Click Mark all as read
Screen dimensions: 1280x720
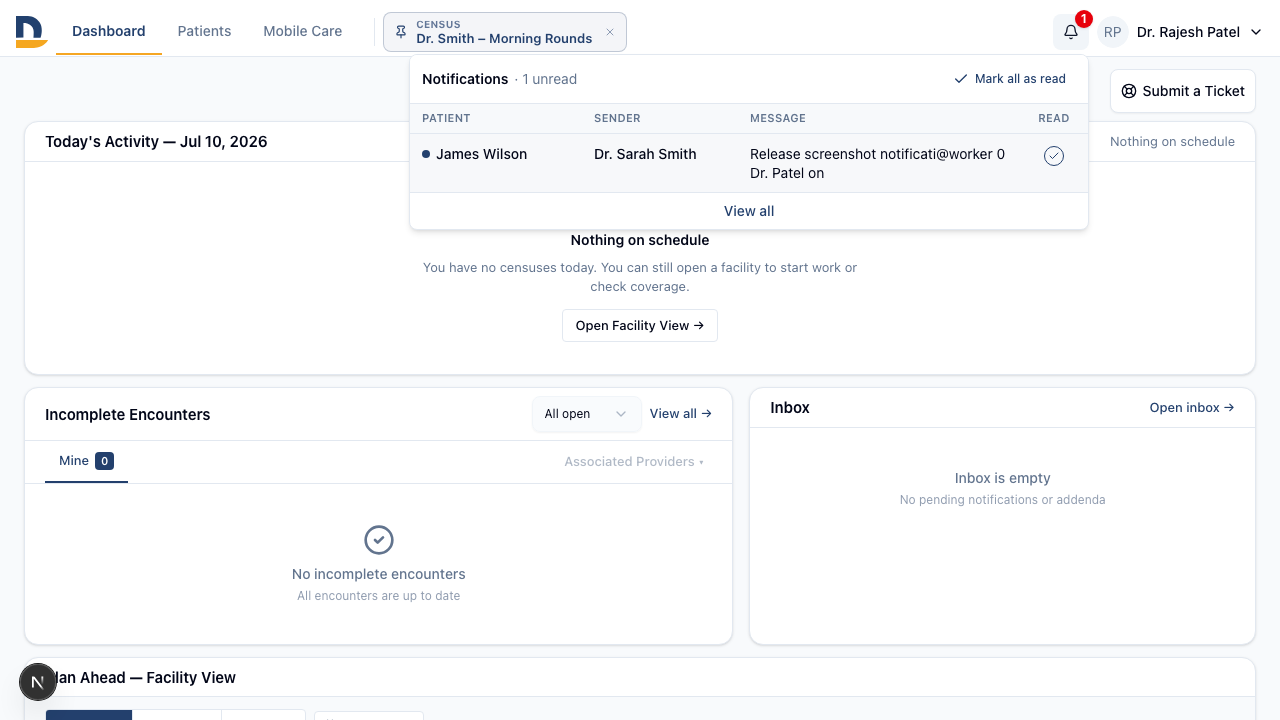point(1010,79)
